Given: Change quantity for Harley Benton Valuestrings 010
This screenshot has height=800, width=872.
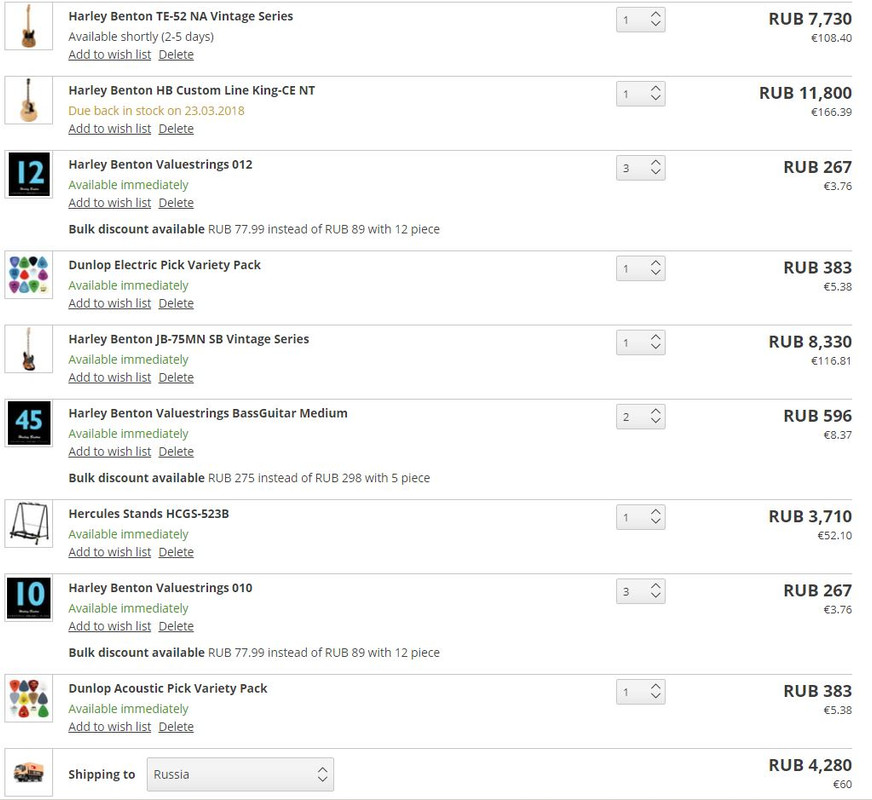Looking at the screenshot, I should [641, 591].
